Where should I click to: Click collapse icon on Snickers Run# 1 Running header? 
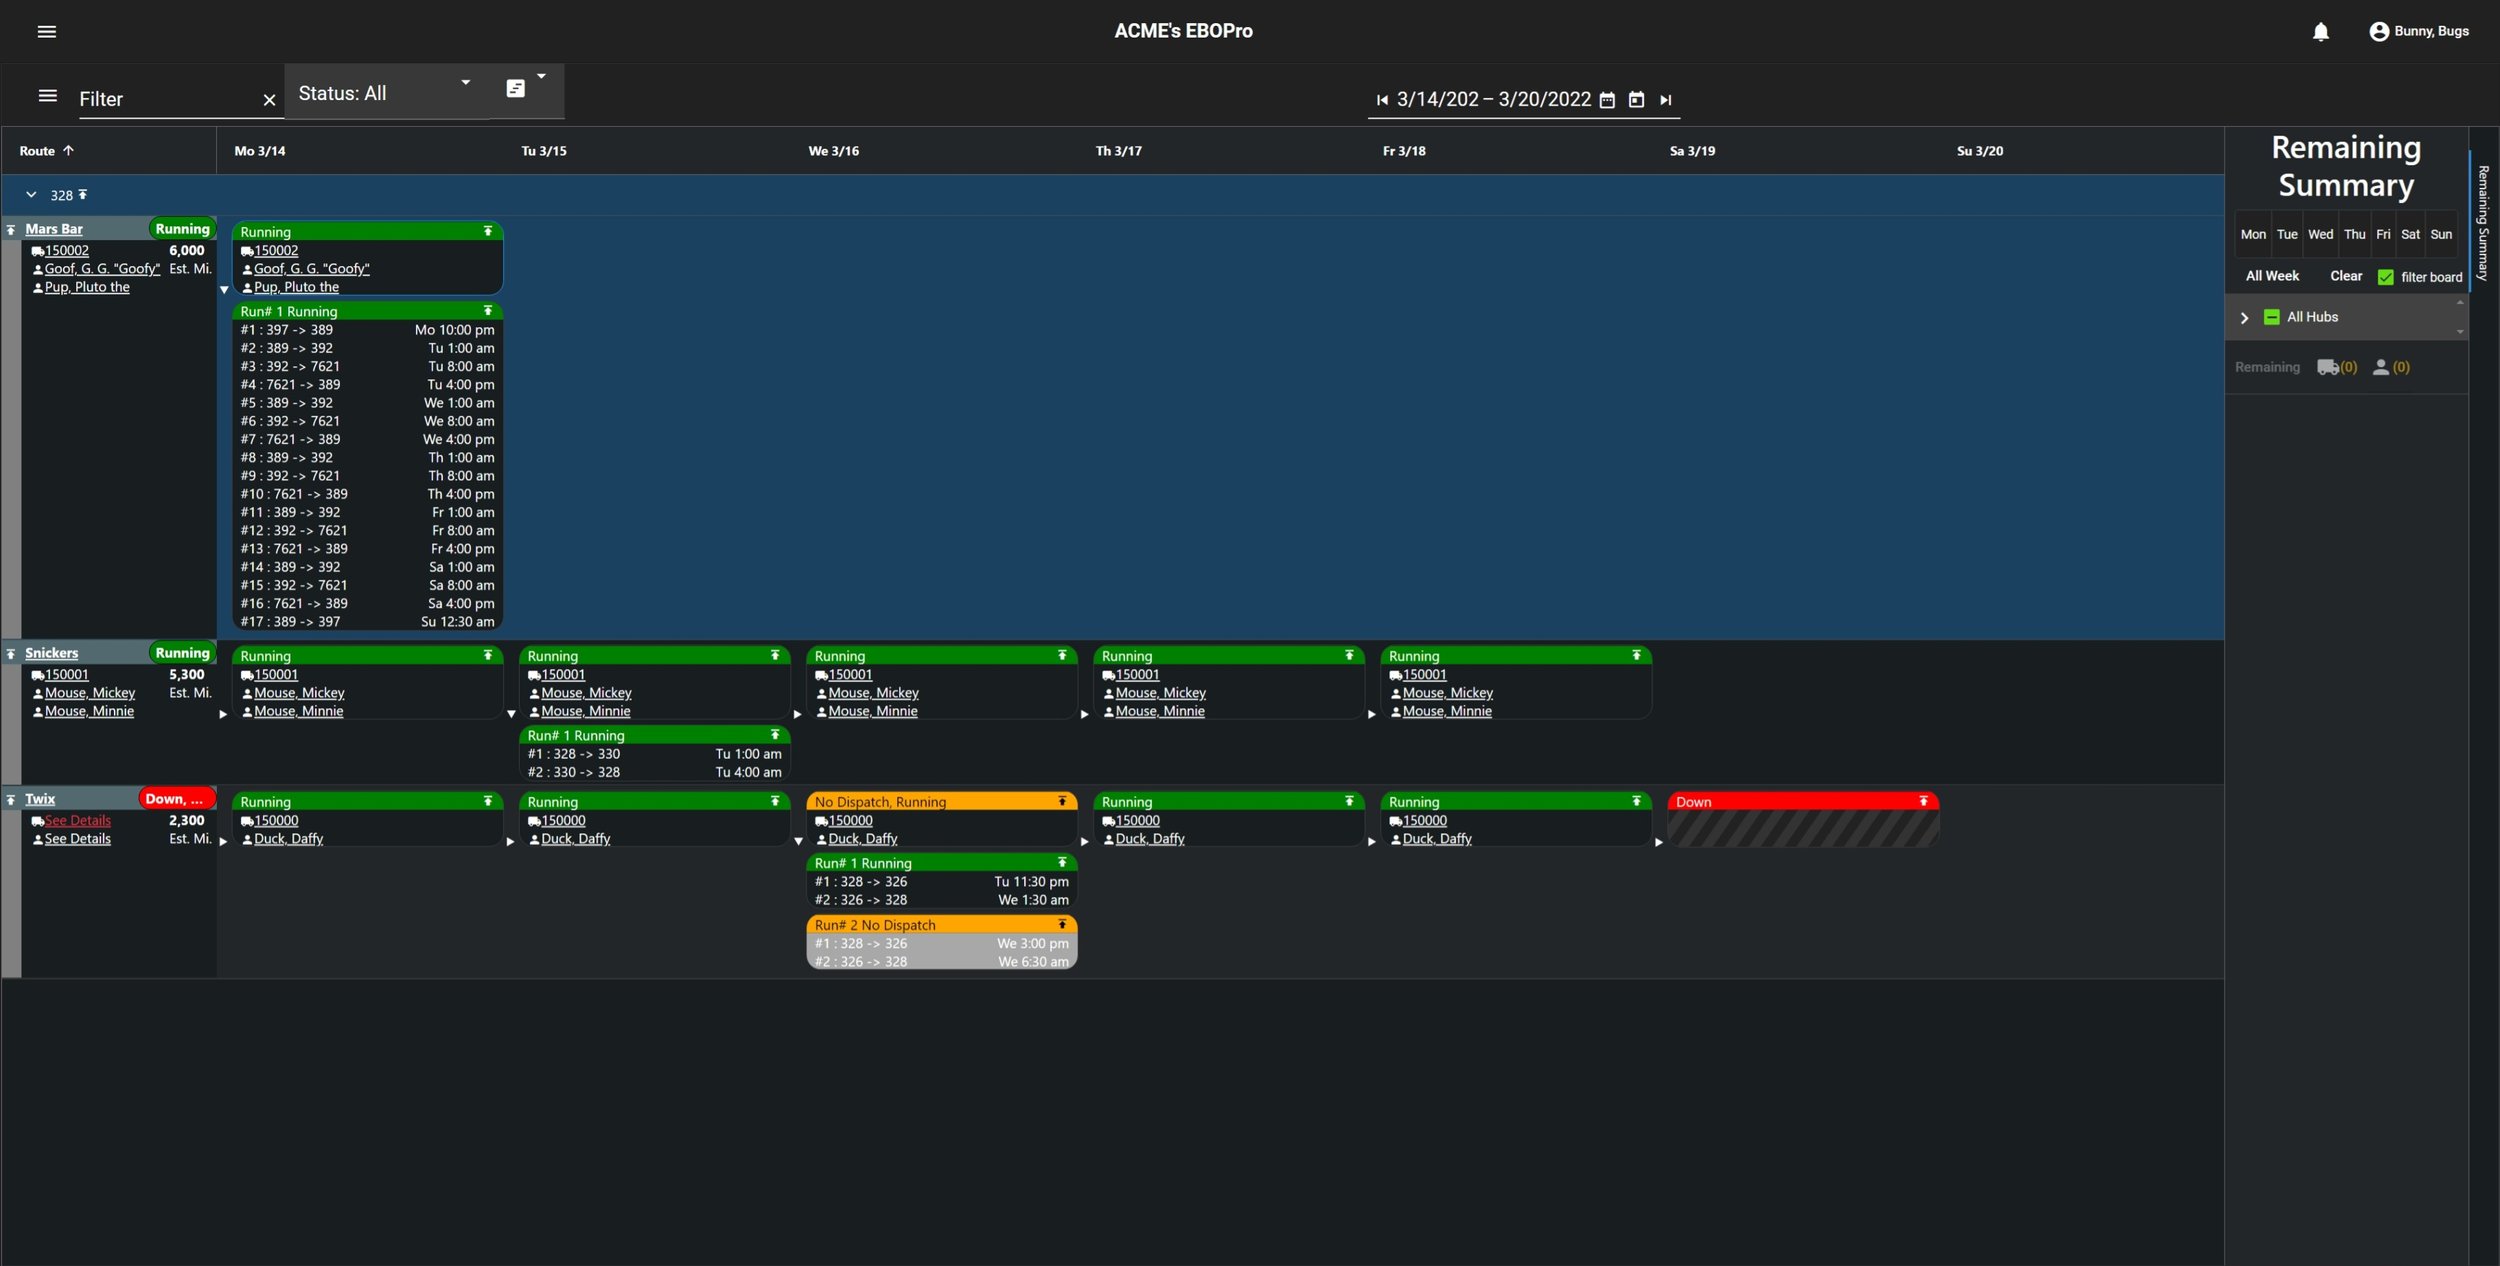[x=775, y=735]
